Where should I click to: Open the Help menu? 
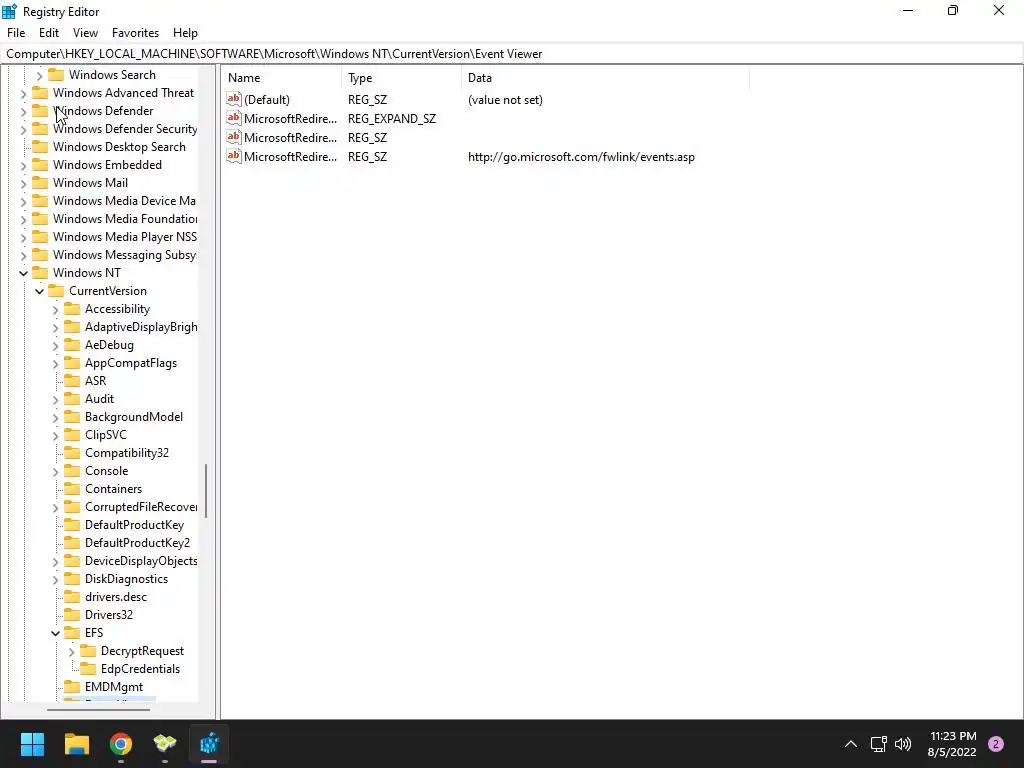pos(185,33)
